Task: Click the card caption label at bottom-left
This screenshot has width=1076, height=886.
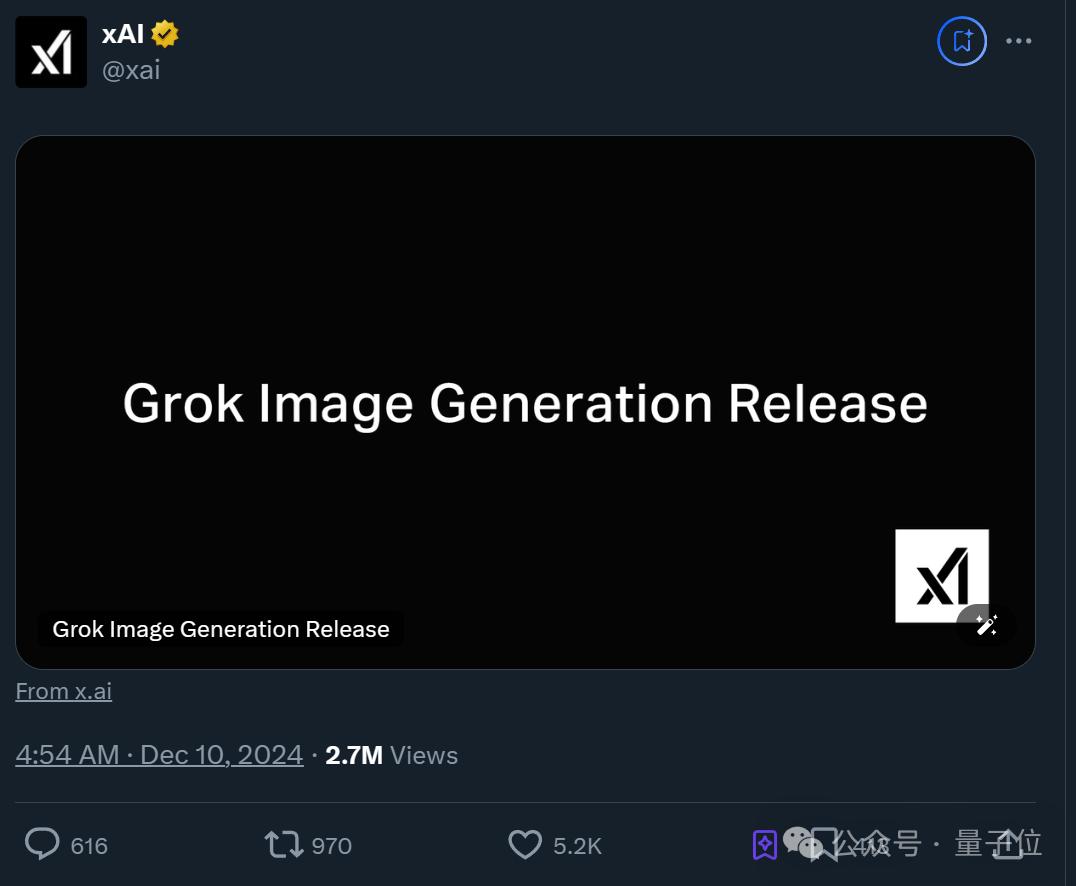Action: click(221, 629)
